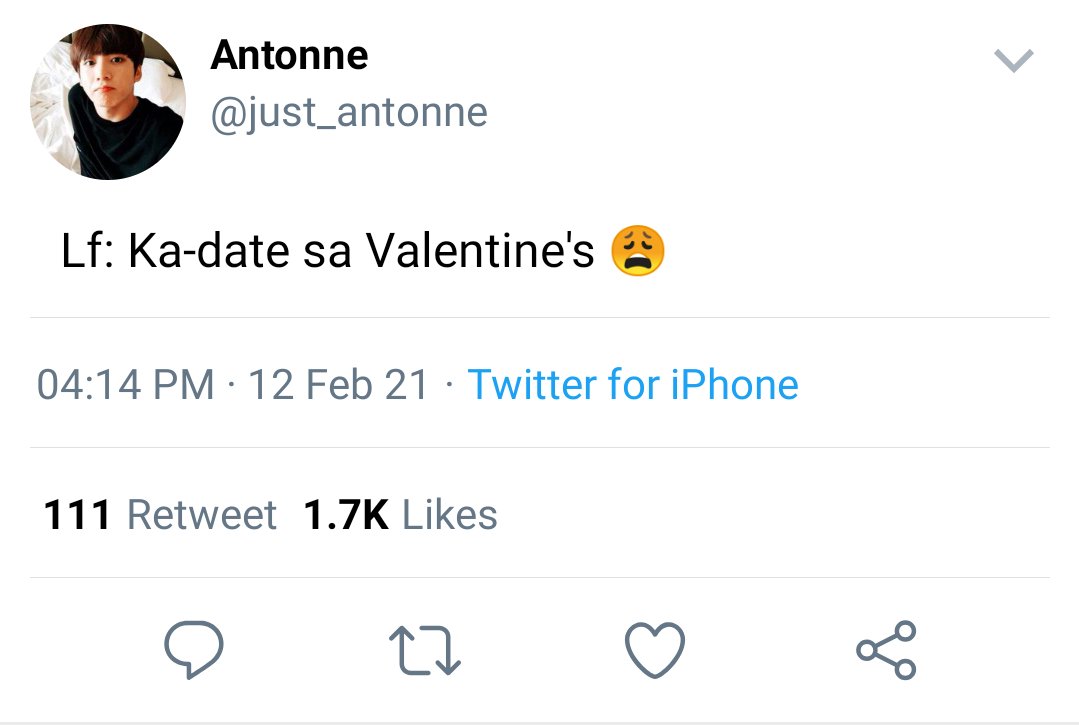Open the @just_antonne handle
The height and width of the screenshot is (725, 1079).
[349, 113]
